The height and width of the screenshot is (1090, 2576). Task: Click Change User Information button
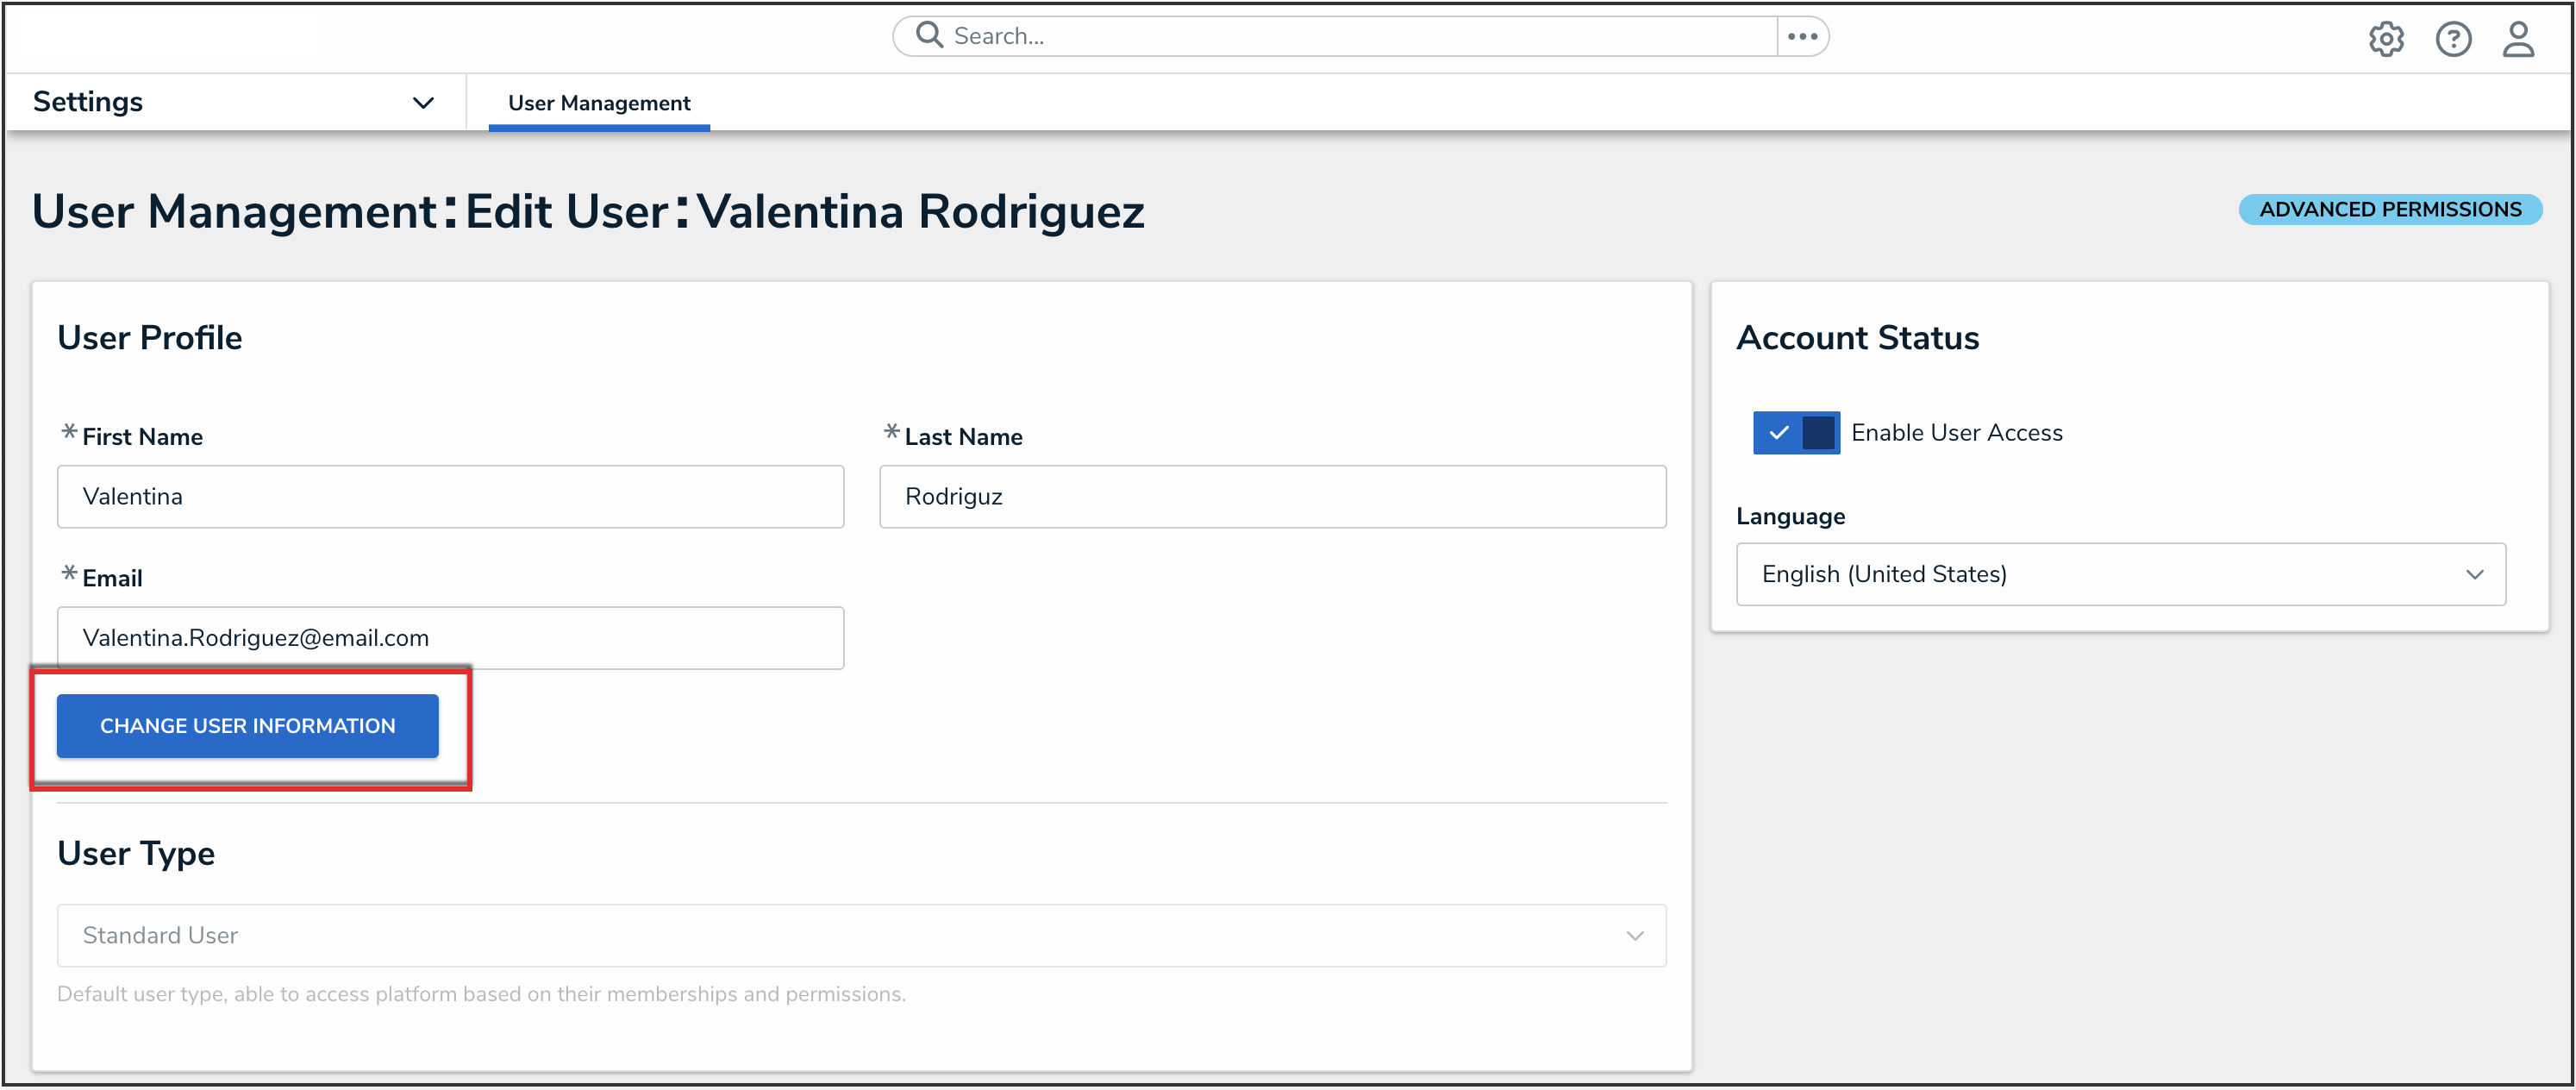247,725
